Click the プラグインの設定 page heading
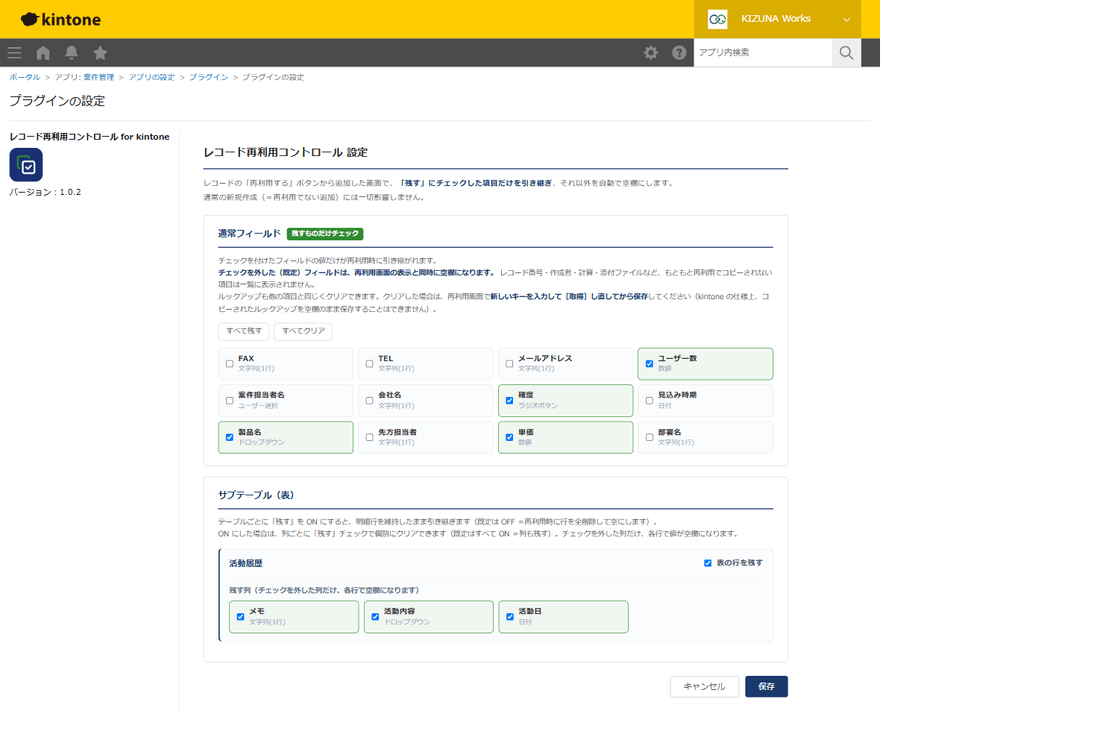This screenshot has height=732, width=1100. (x=57, y=101)
